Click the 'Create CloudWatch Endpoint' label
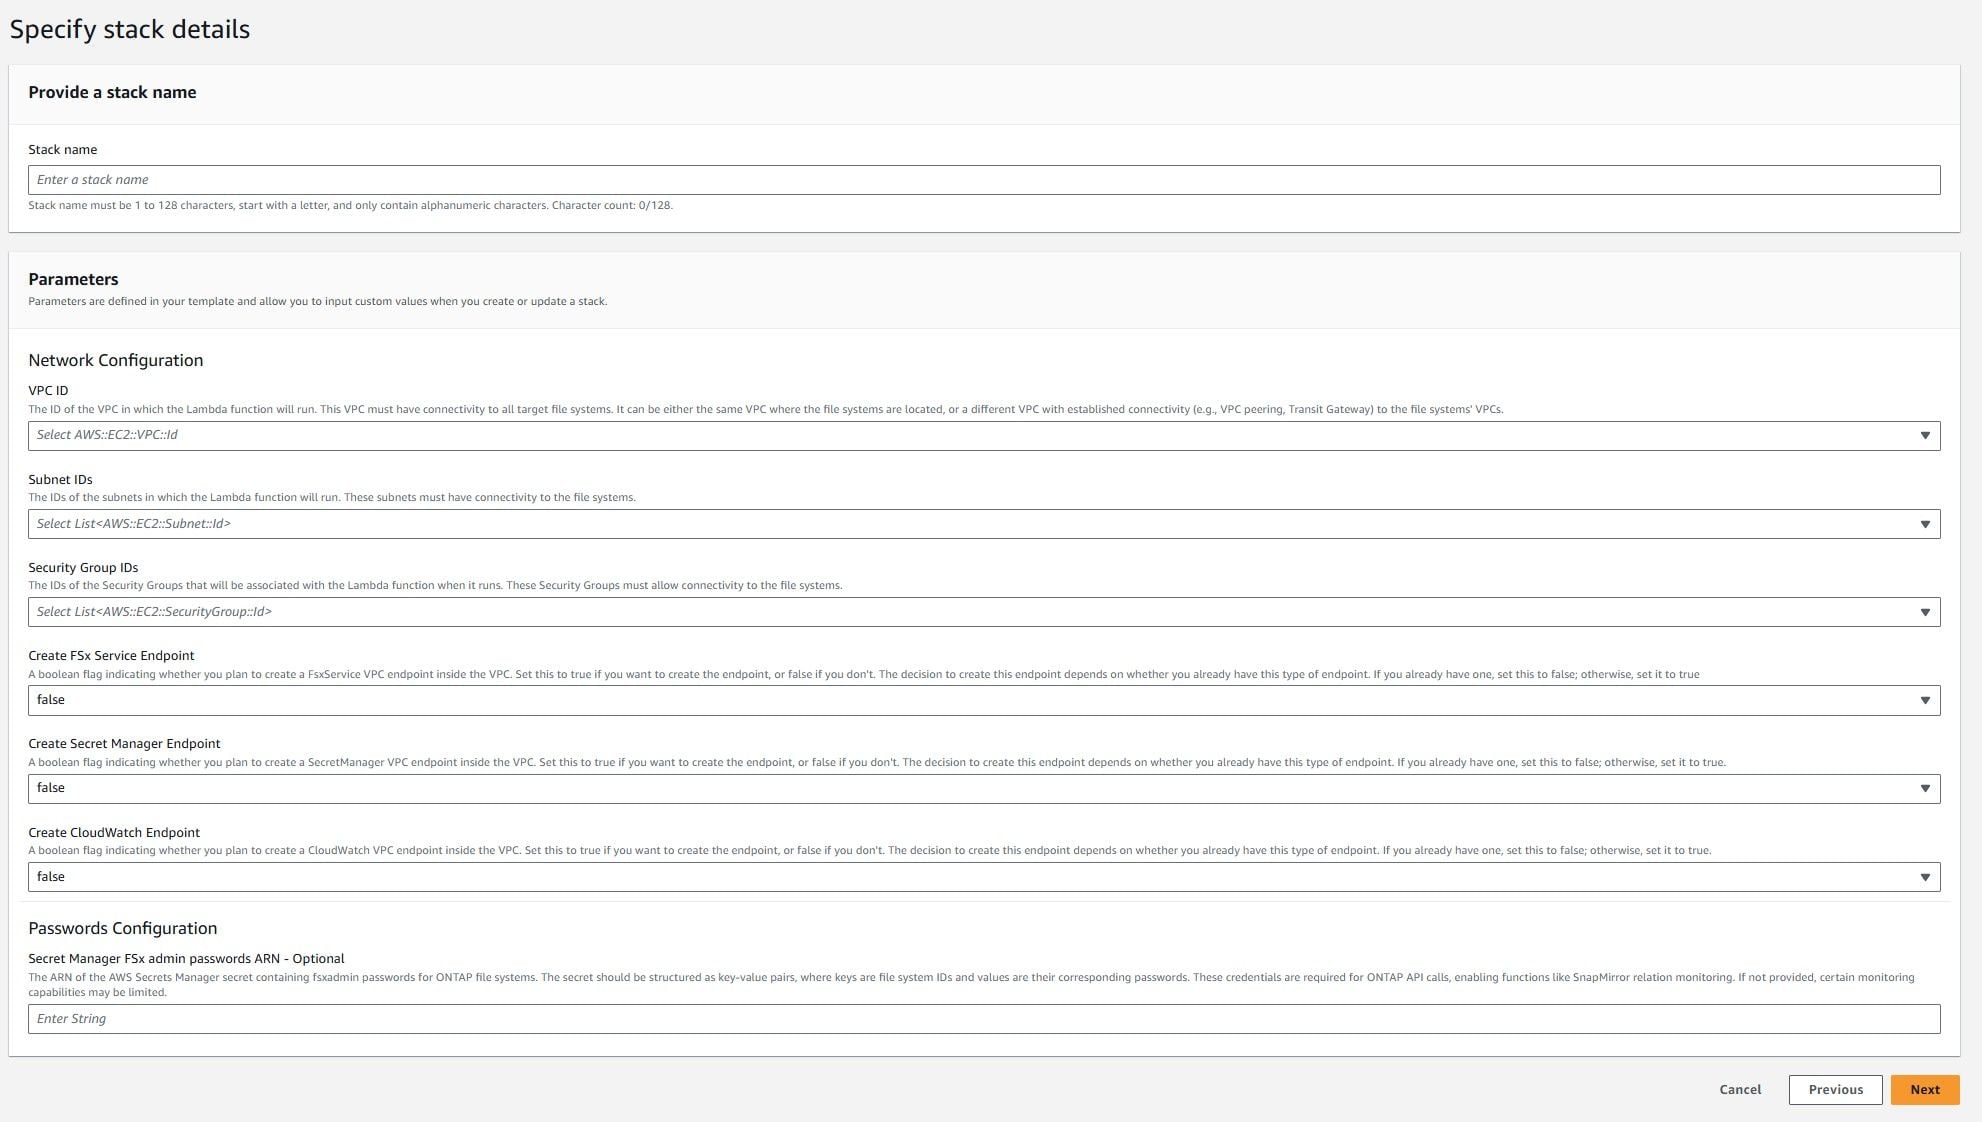Image resolution: width=1982 pixels, height=1122 pixels. click(x=114, y=833)
